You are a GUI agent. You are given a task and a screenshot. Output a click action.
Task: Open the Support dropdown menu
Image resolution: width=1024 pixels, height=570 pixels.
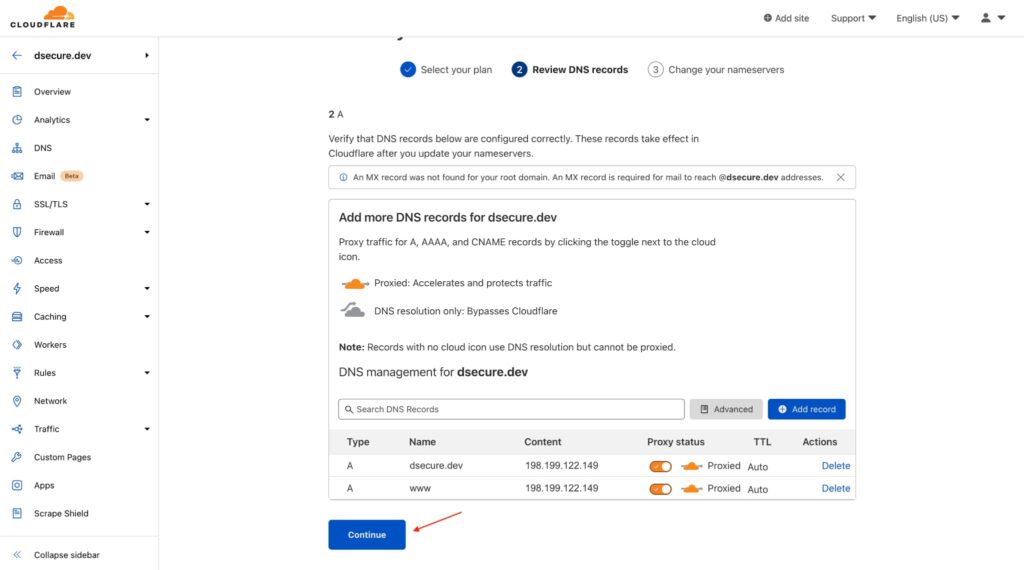point(853,18)
